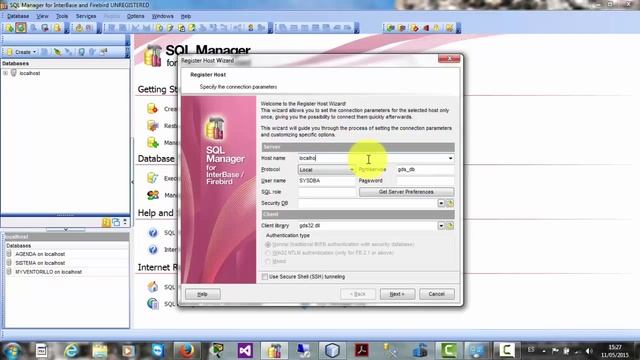Click the Restore Database icon on start page
Viewport: 640px width, 360px height.
pos(153,126)
